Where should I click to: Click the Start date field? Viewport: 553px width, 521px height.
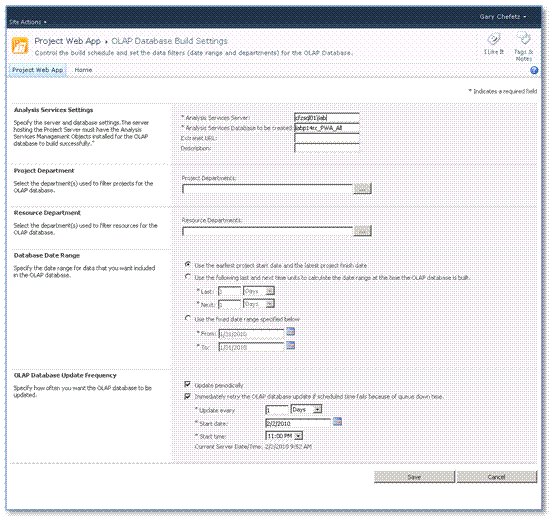(298, 423)
